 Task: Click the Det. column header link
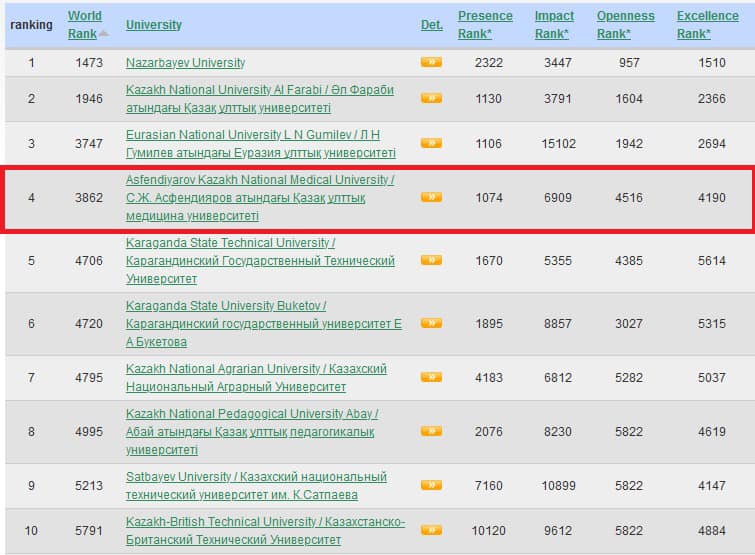point(431,25)
